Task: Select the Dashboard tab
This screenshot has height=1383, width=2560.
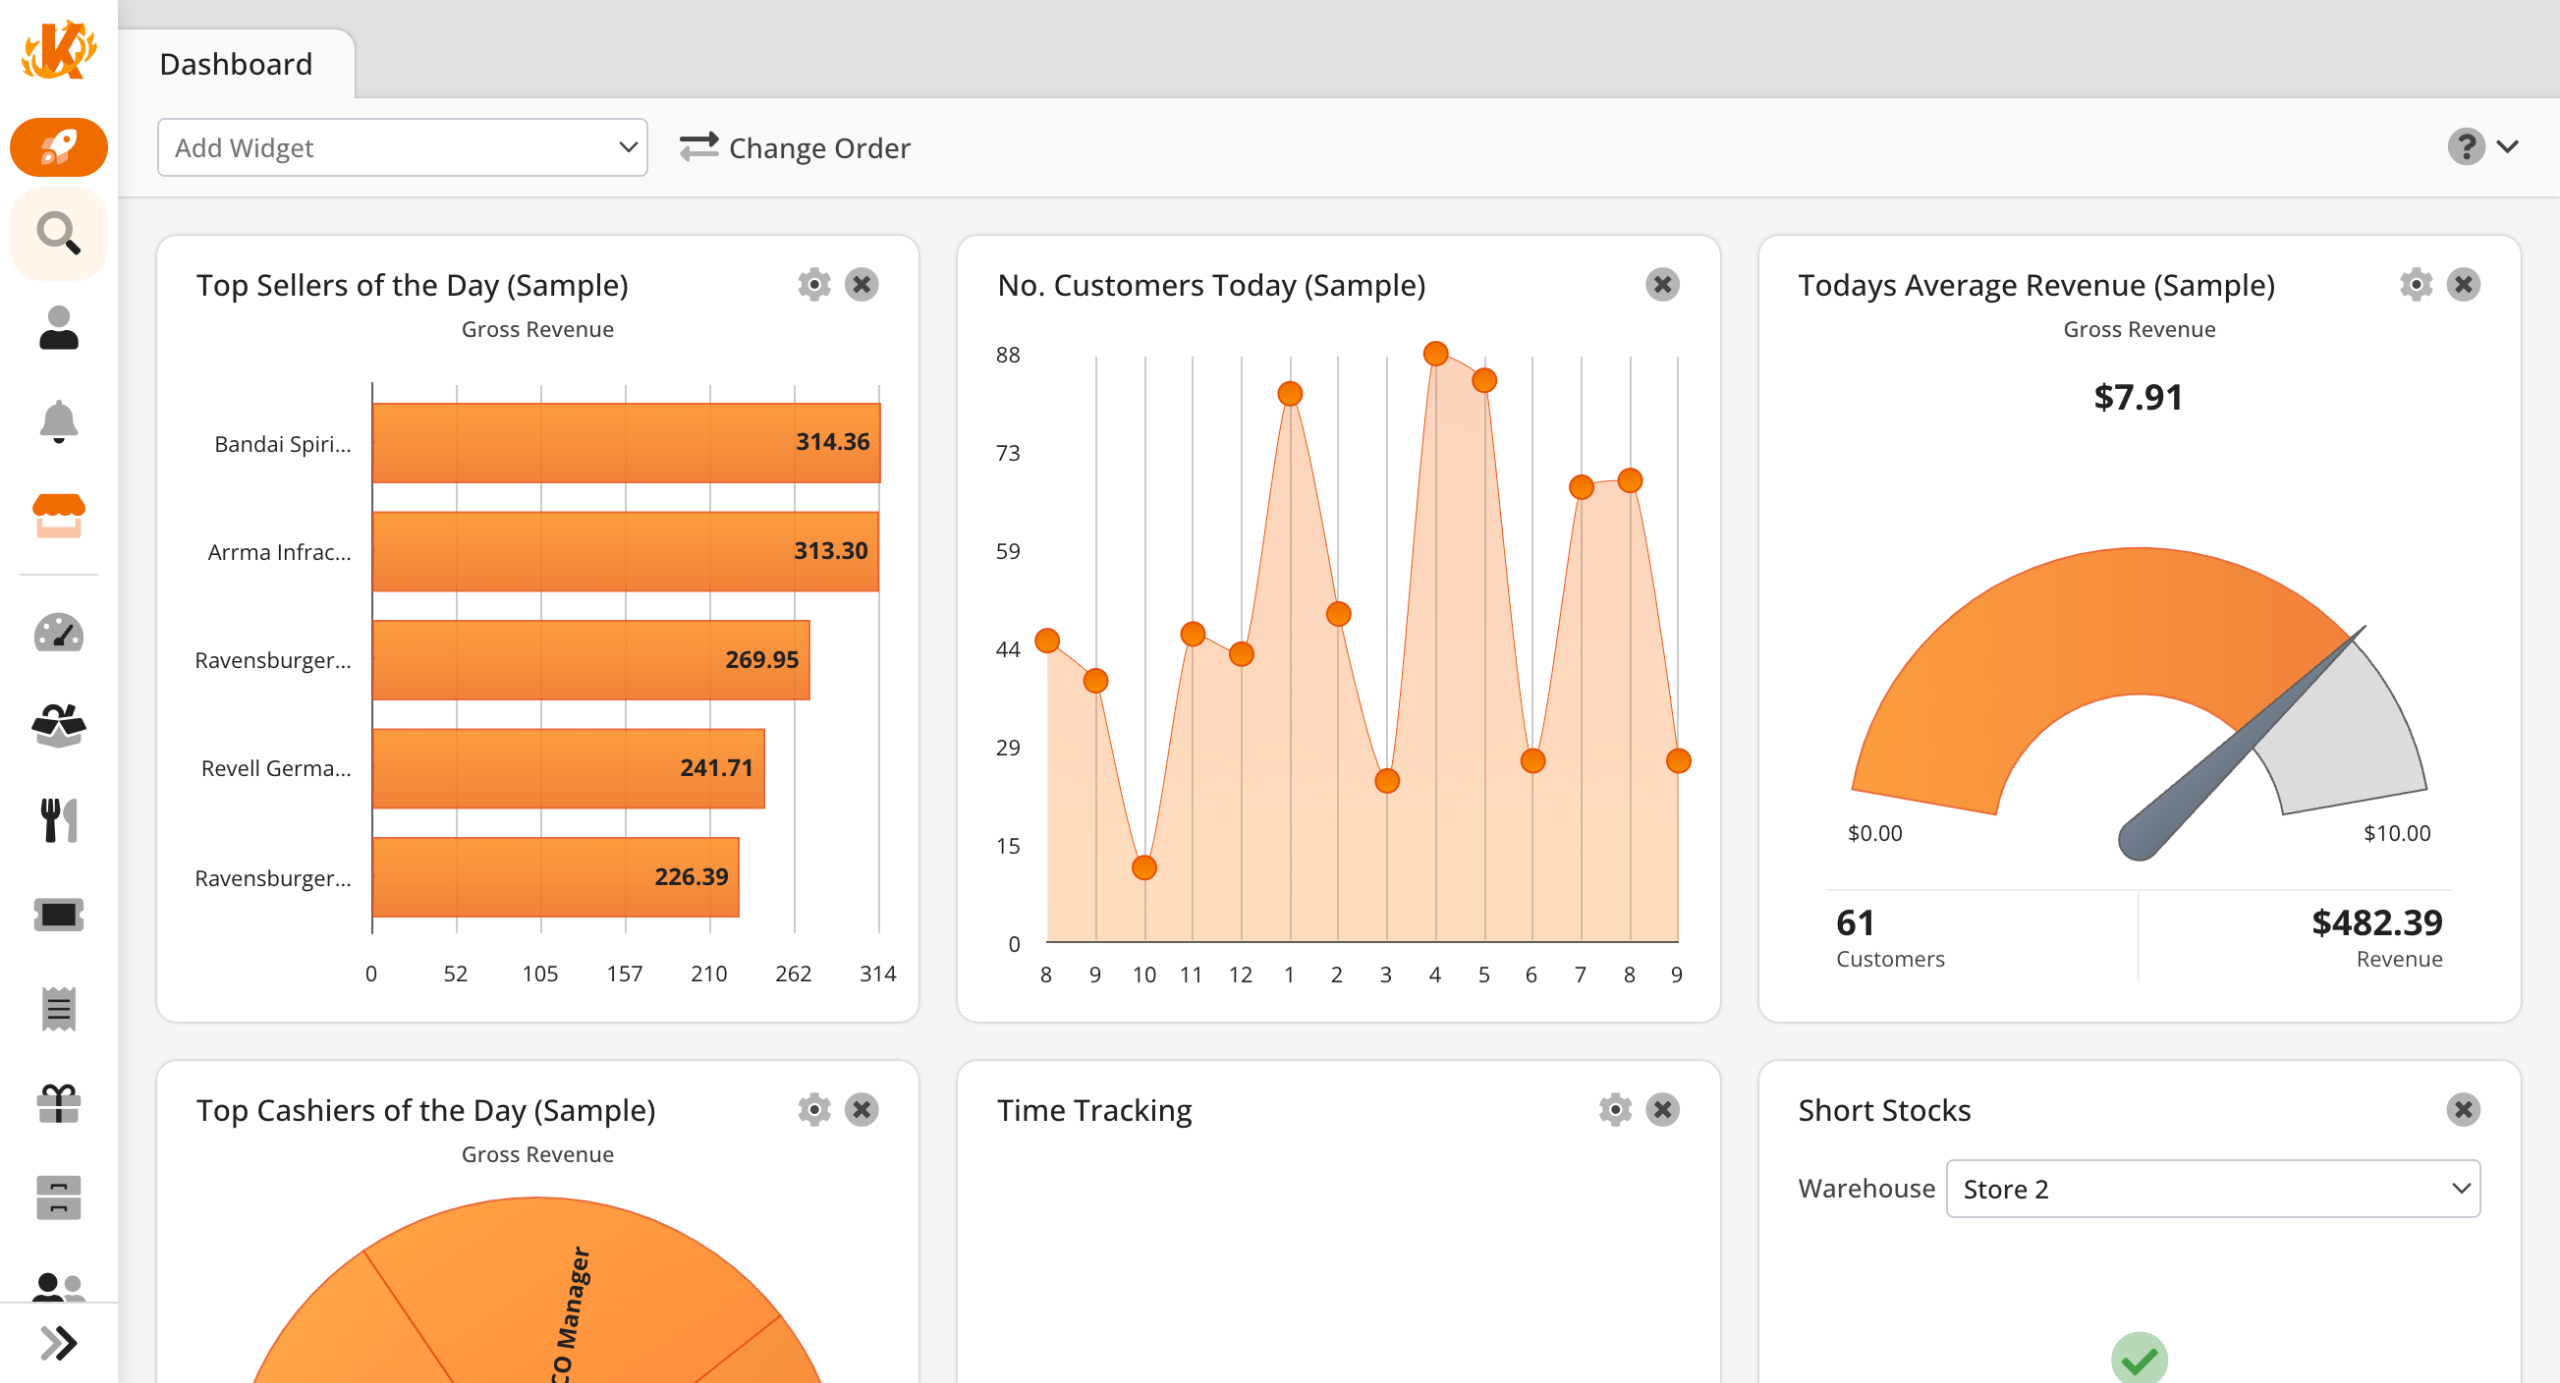Action: pyautogui.click(x=236, y=64)
